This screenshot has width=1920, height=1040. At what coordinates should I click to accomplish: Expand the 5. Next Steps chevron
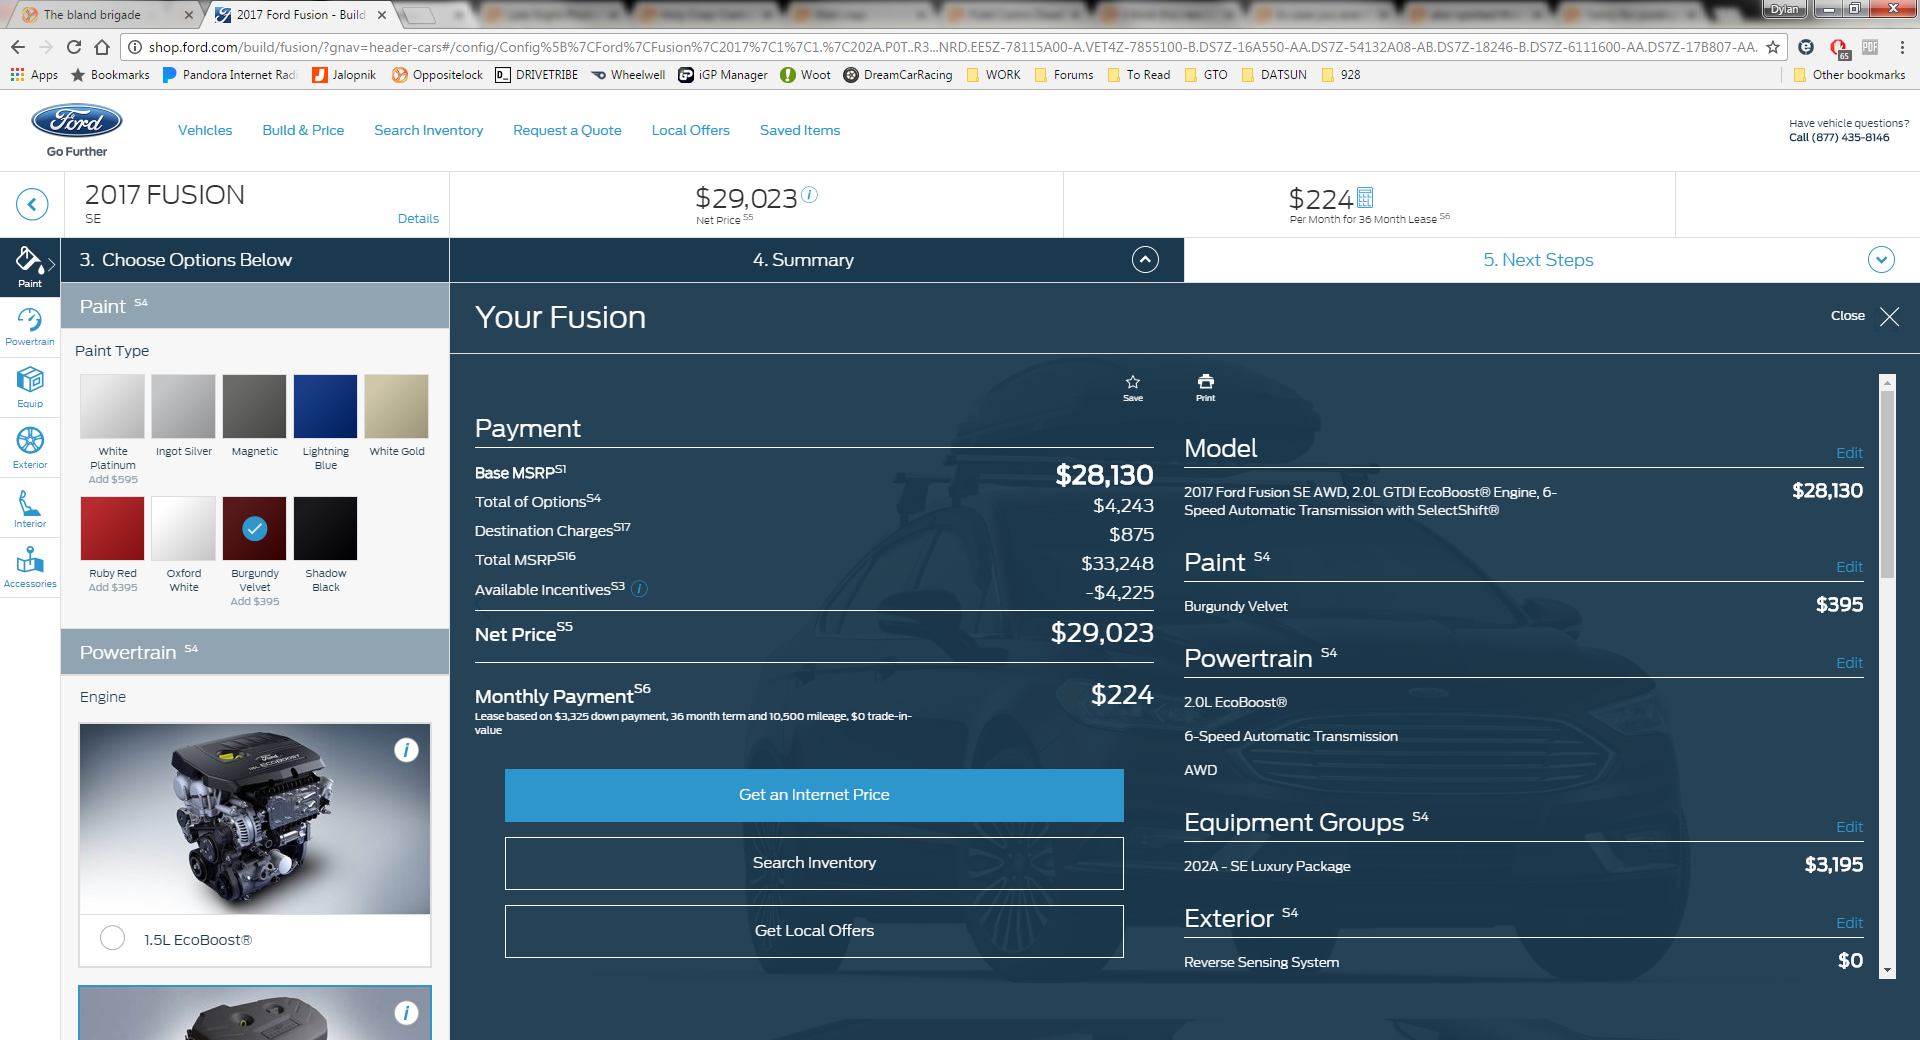tap(1881, 260)
